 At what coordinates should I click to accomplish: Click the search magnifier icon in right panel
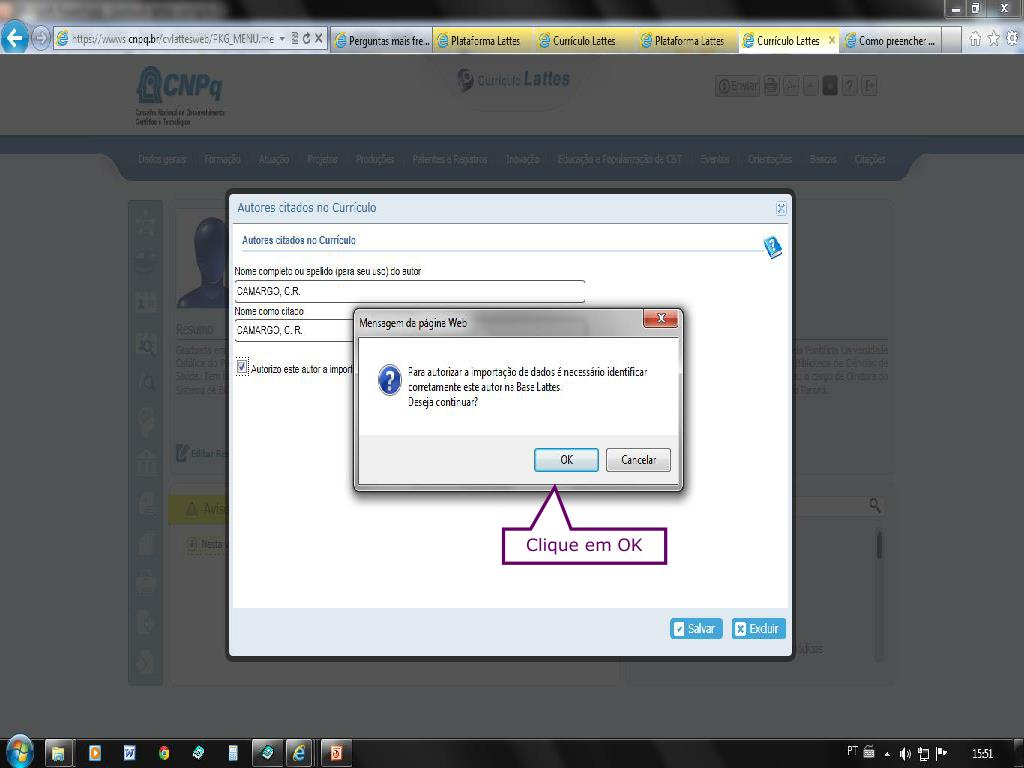click(874, 505)
